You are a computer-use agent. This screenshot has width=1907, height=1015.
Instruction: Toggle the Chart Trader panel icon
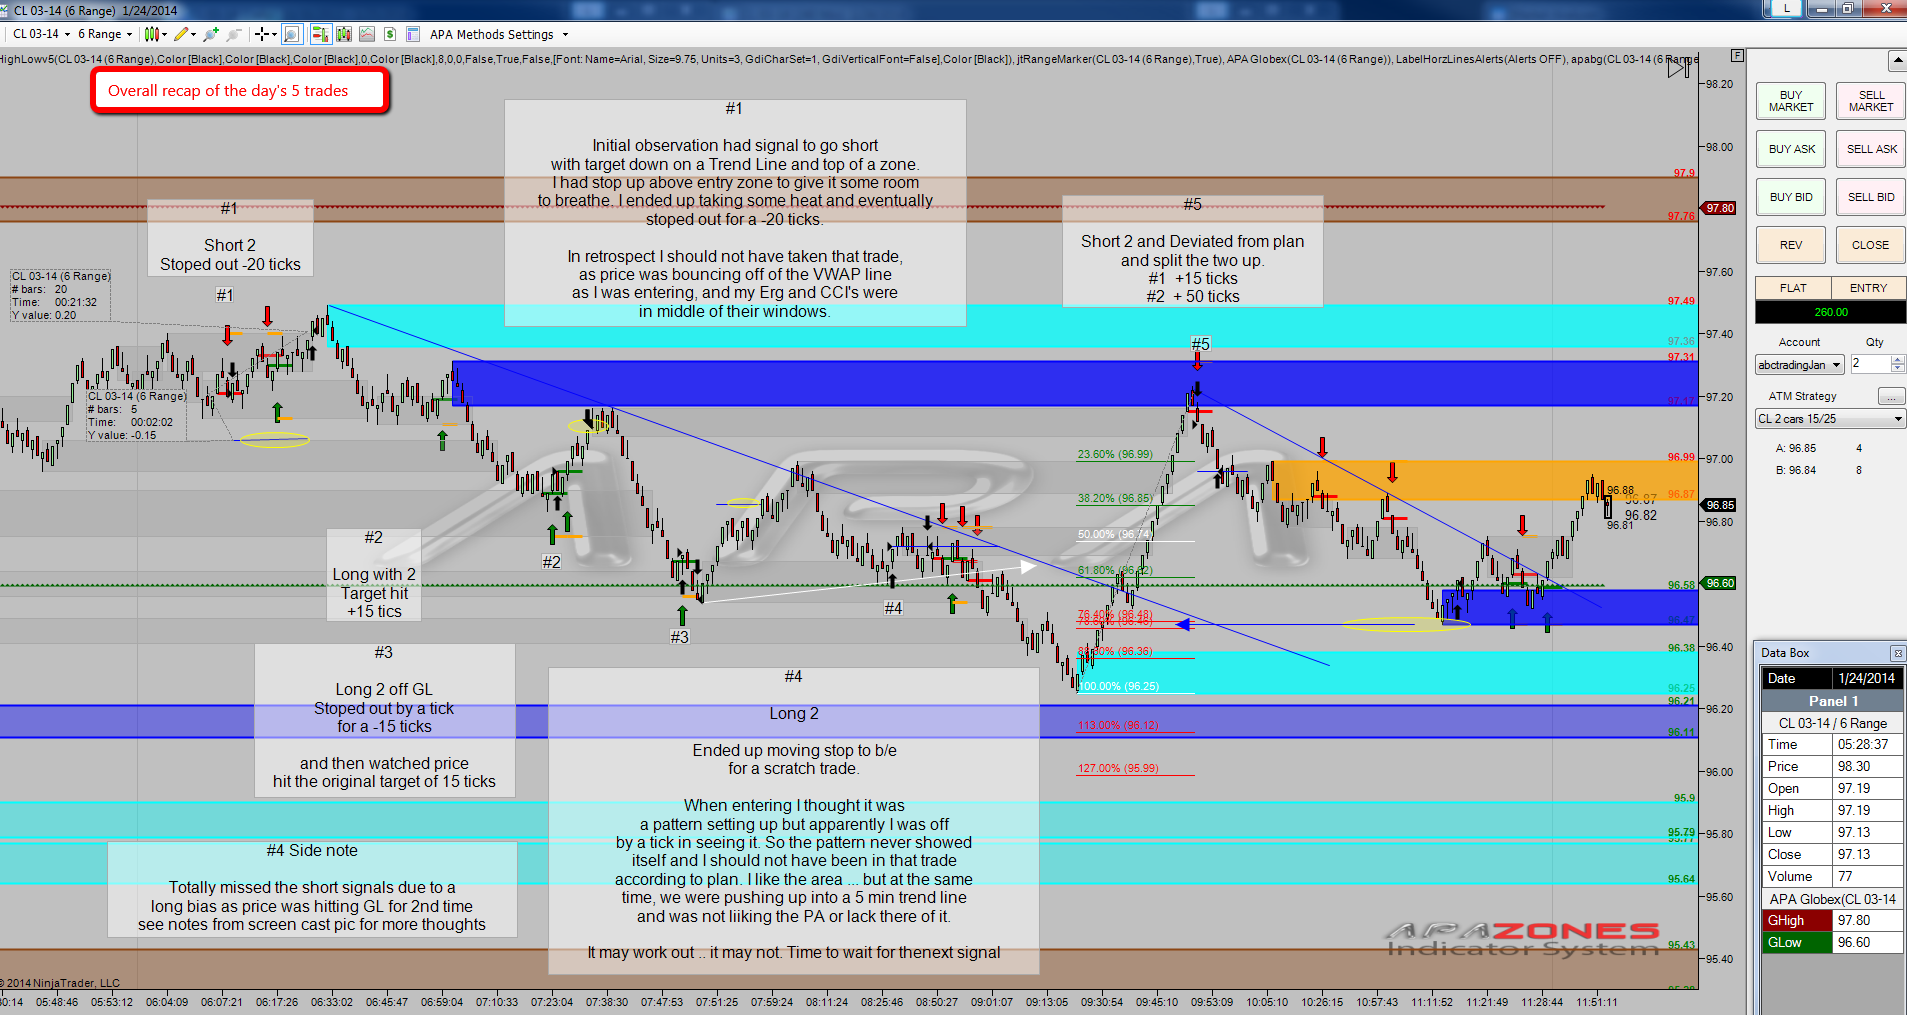coord(320,34)
